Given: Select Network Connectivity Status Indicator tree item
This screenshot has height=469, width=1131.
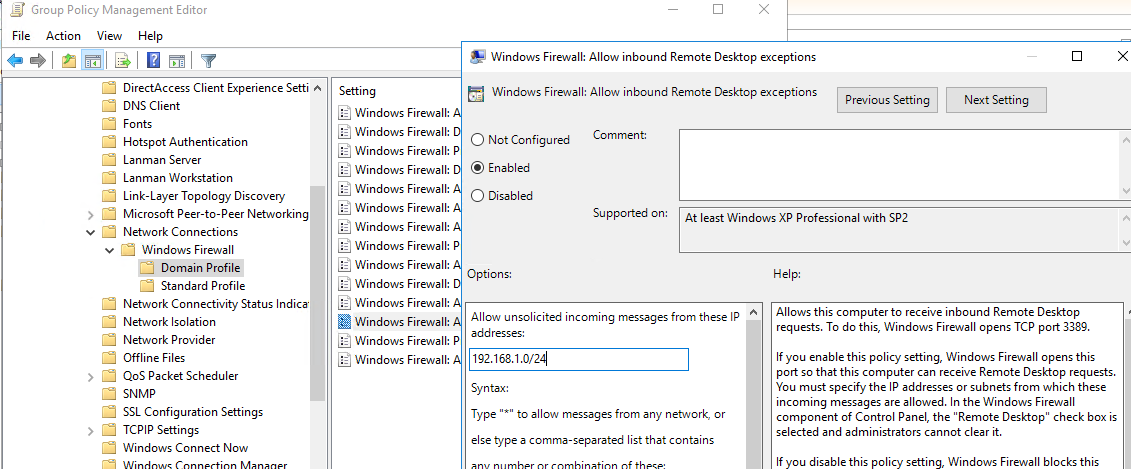Looking at the screenshot, I should [216, 304].
